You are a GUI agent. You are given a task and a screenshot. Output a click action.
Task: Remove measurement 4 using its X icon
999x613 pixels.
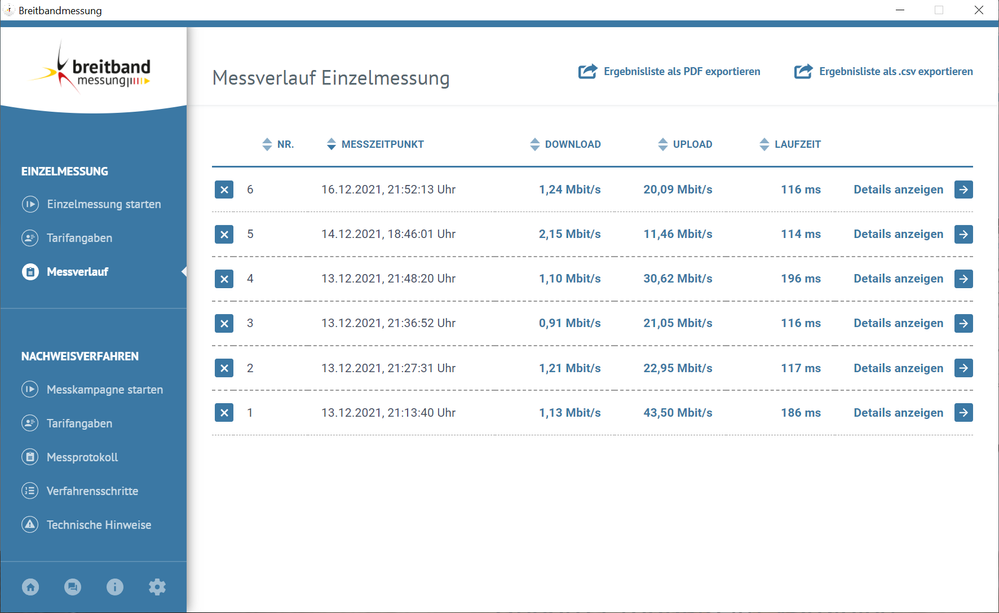224,278
